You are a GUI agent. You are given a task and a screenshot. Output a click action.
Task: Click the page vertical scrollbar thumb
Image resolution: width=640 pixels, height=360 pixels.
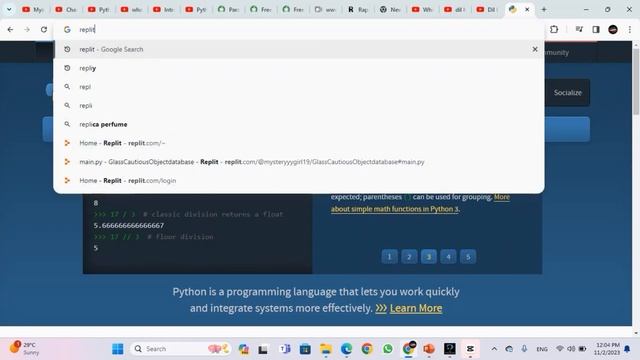coord(636,82)
